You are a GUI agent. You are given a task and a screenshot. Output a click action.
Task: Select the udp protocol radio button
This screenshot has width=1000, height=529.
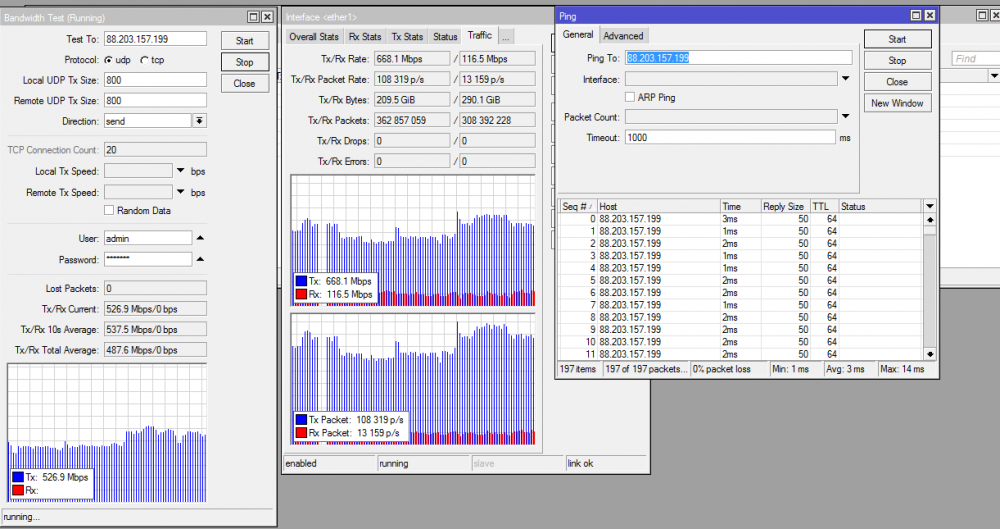click(x=108, y=60)
